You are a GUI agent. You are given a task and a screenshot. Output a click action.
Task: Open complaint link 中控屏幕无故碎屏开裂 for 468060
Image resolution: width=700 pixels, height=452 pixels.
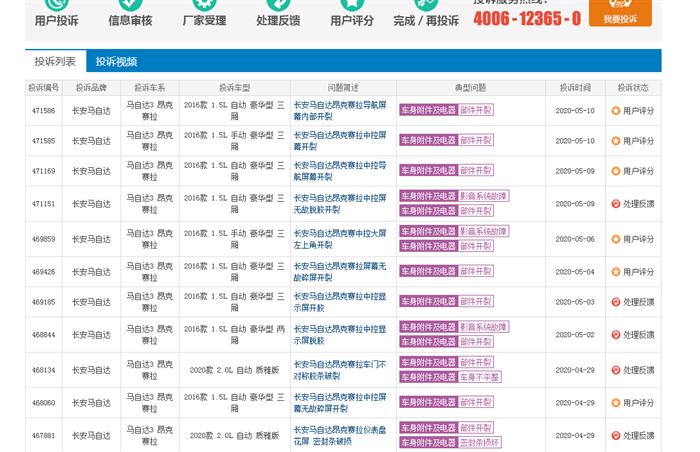(x=340, y=402)
